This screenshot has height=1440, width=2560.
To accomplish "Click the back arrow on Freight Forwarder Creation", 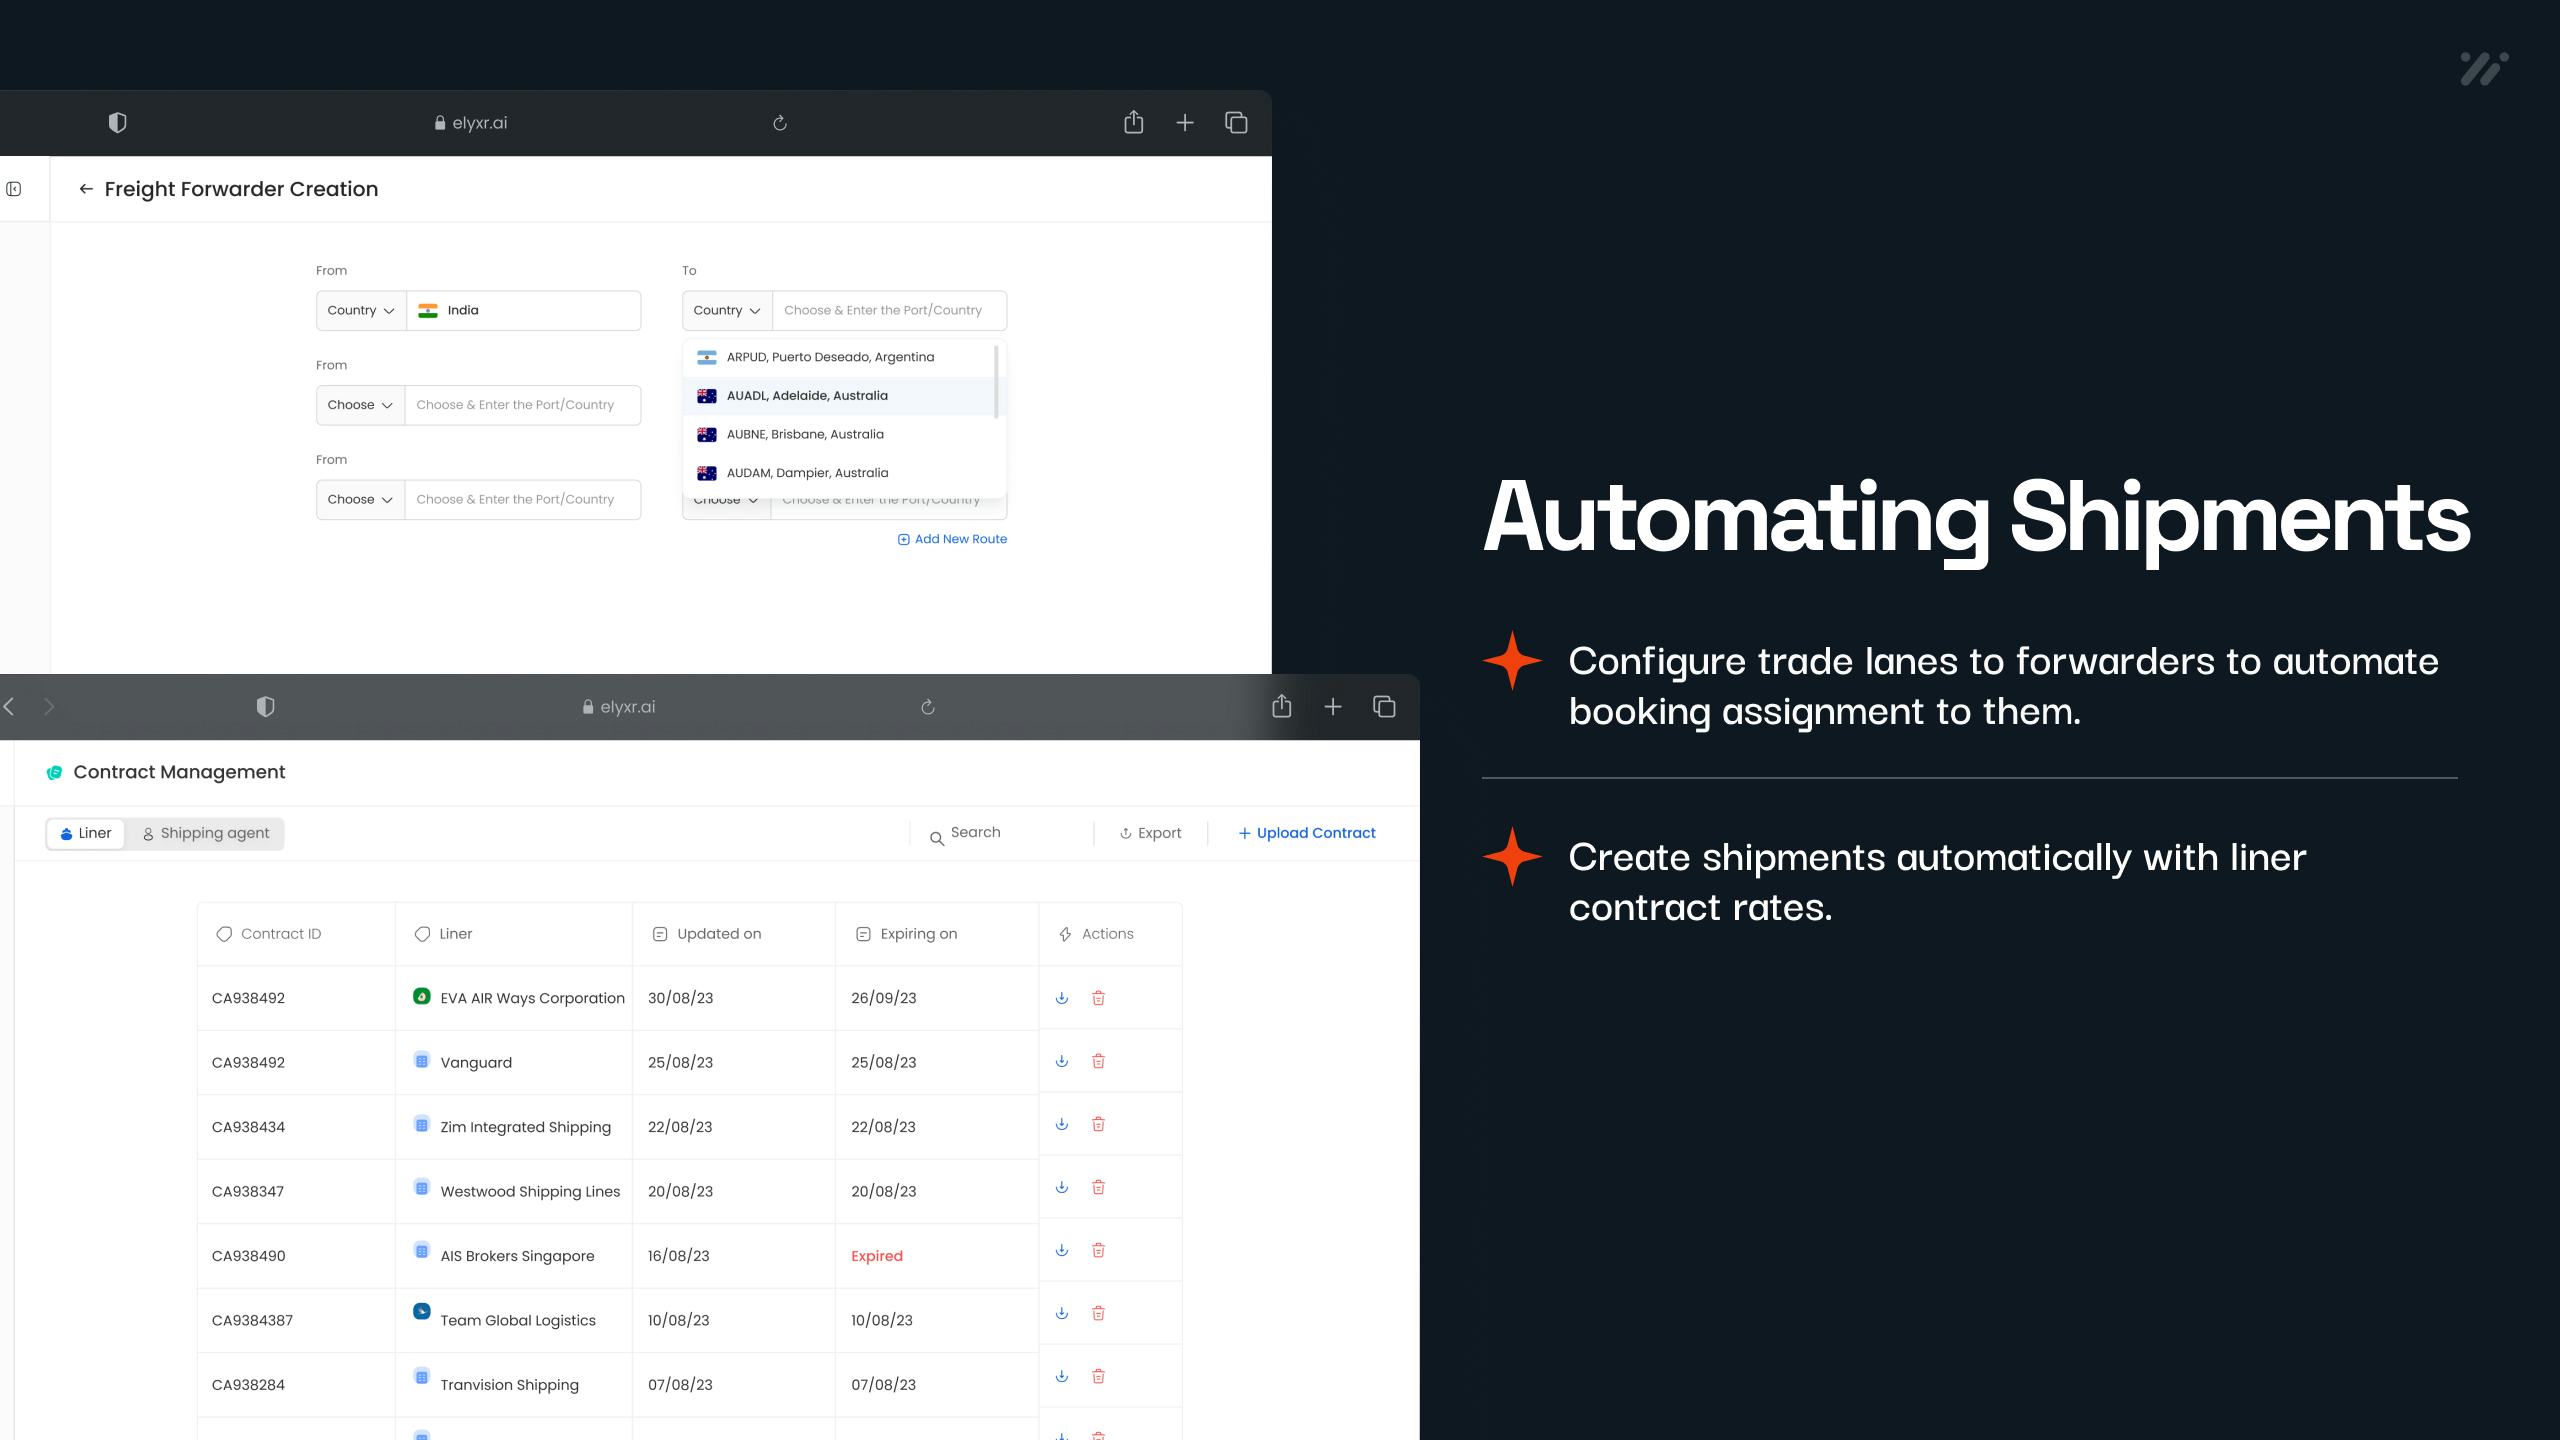I will click(84, 188).
